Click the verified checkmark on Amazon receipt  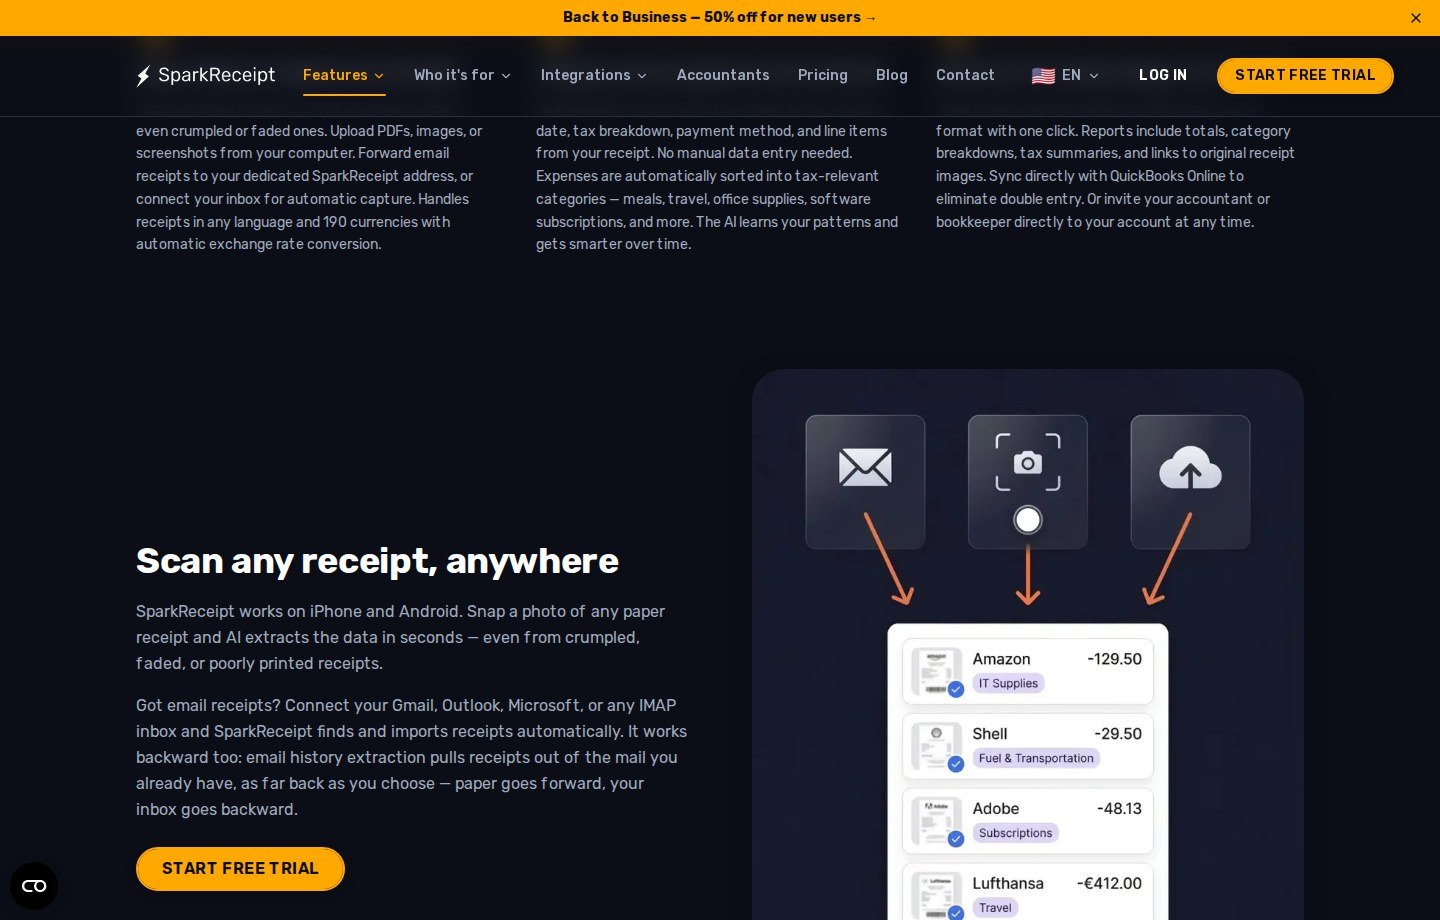pos(956,689)
